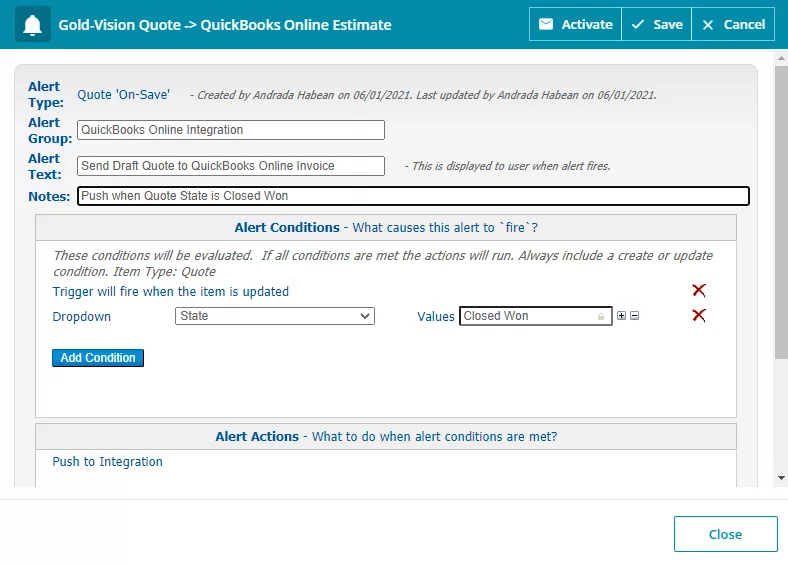Cancel editing via the Cancel button
The image size is (788, 565).
pos(733,24)
